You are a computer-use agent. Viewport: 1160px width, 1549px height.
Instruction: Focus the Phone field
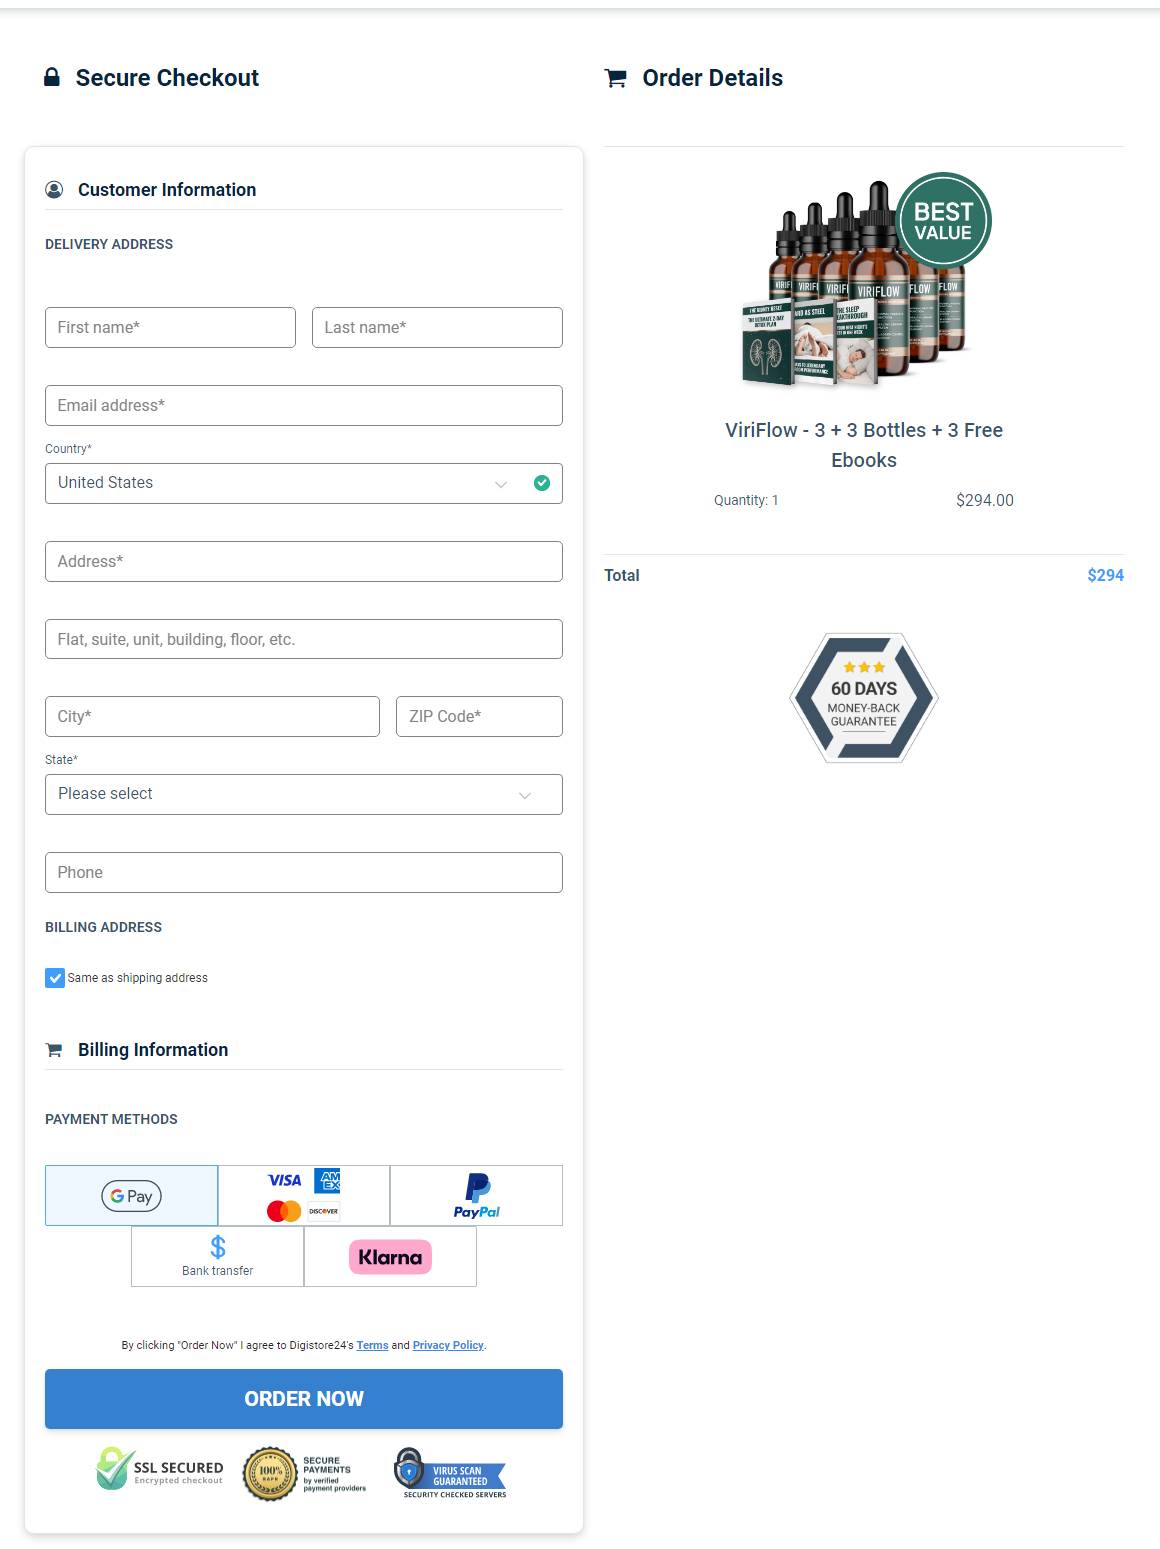[x=304, y=872]
